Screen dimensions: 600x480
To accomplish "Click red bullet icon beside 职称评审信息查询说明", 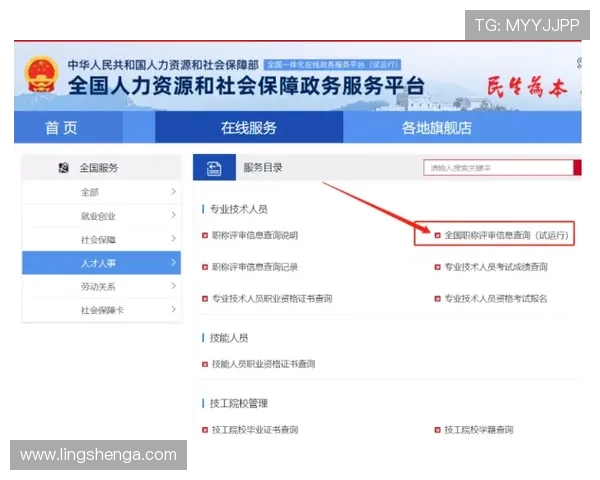I will pyautogui.click(x=205, y=235).
